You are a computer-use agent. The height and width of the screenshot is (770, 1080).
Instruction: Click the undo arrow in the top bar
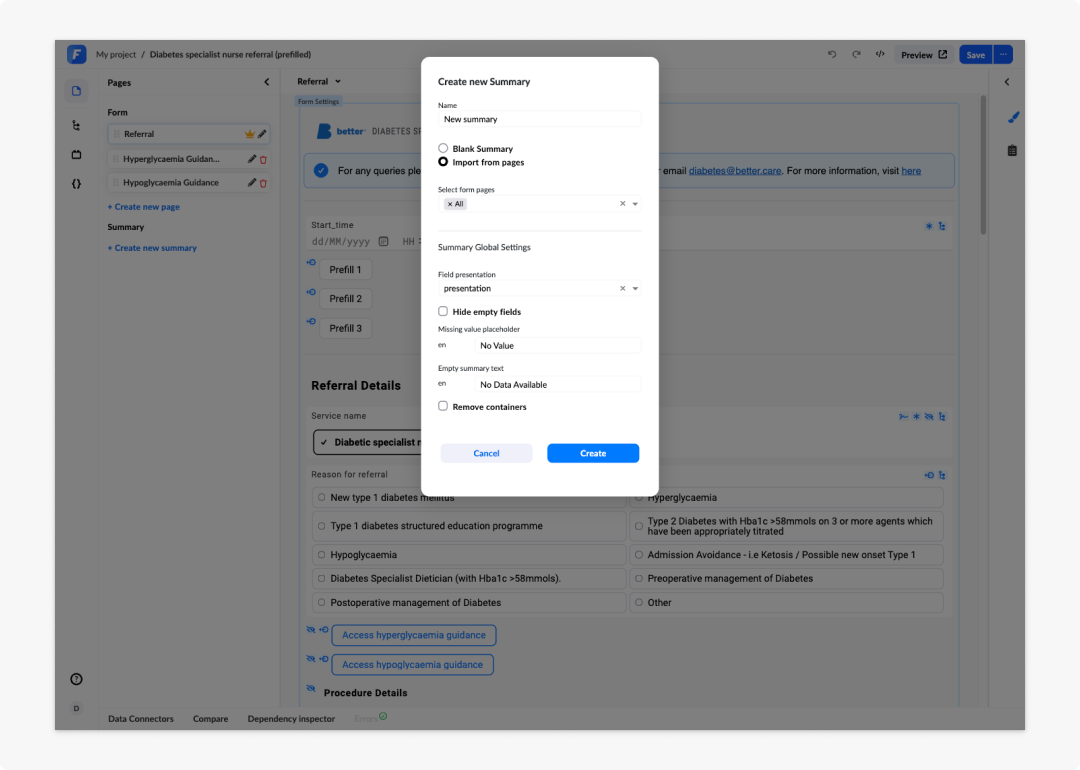click(x=832, y=54)
